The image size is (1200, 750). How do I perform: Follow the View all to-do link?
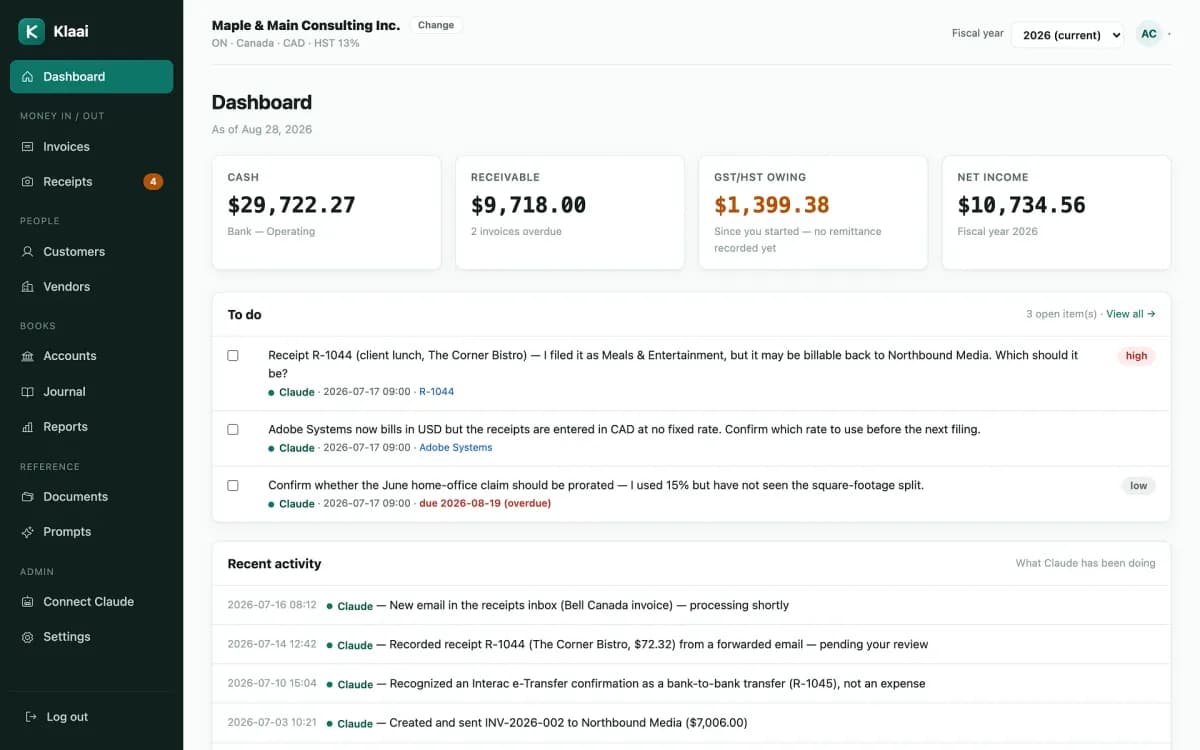(x=1130, y=314)
